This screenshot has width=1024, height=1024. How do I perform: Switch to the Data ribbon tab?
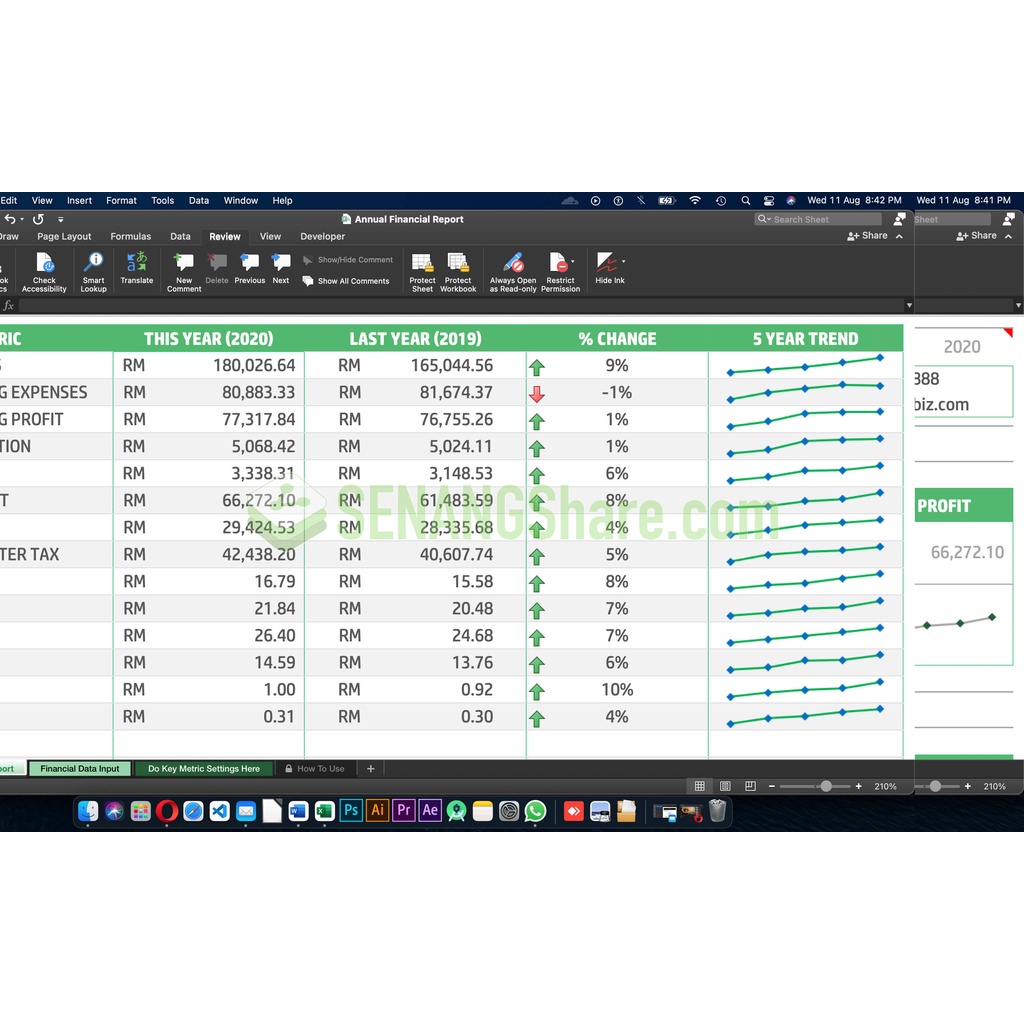point(180,236)
